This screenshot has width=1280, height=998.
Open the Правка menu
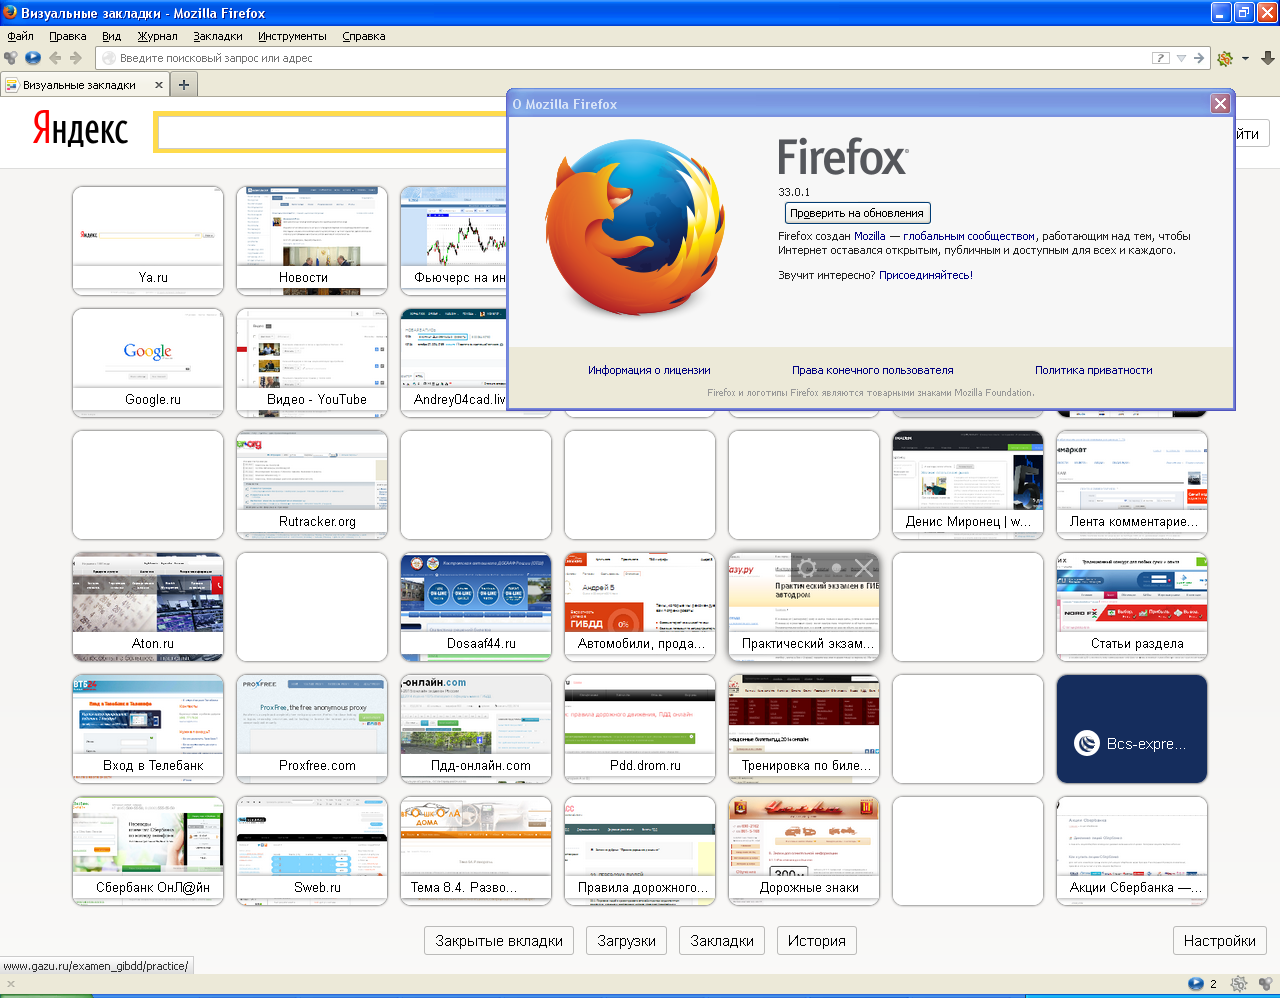pyautogui.click(x=67, y=36)
